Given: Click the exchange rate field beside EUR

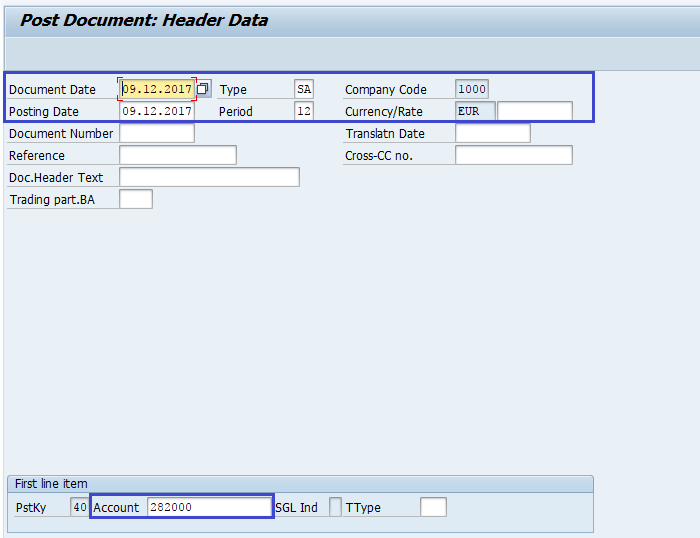Looking at the screenshot, I should [x=535, y=111].
